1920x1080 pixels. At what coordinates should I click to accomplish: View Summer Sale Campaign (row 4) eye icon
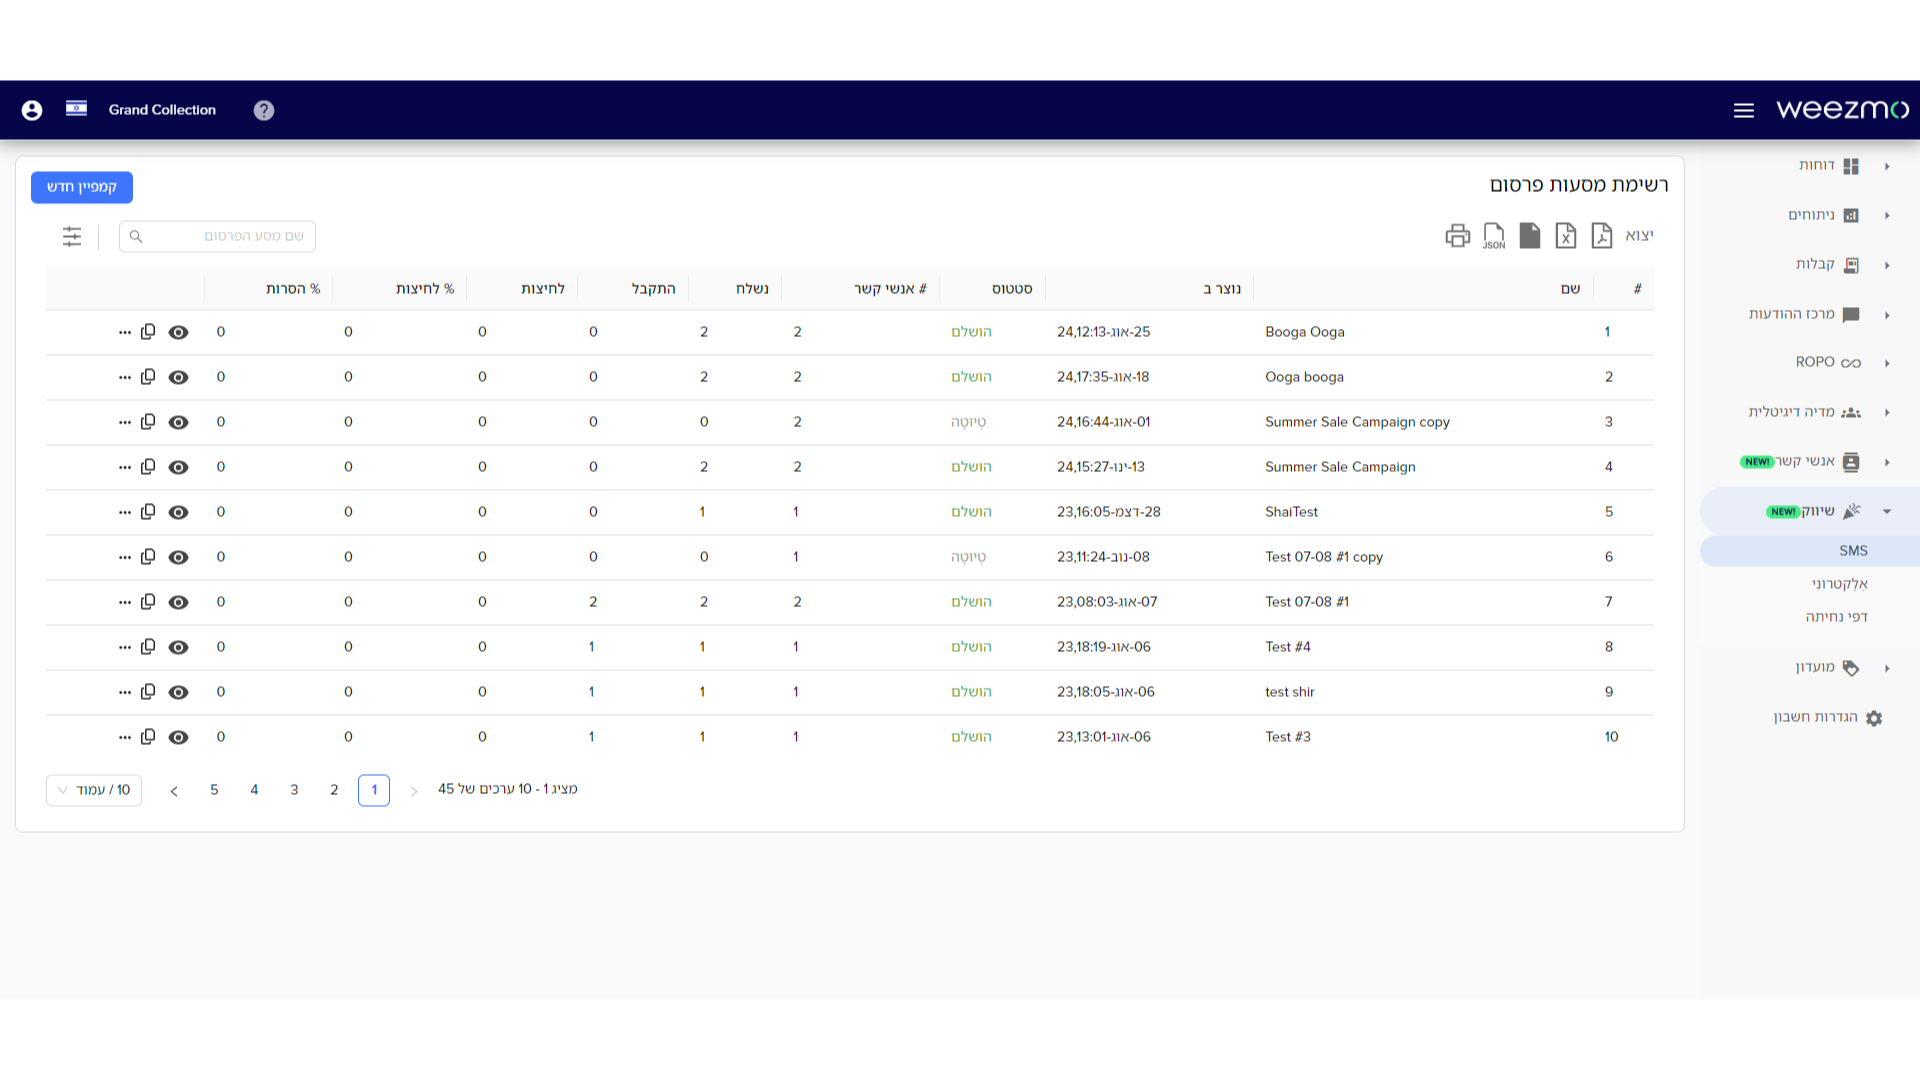click(178, 468)
